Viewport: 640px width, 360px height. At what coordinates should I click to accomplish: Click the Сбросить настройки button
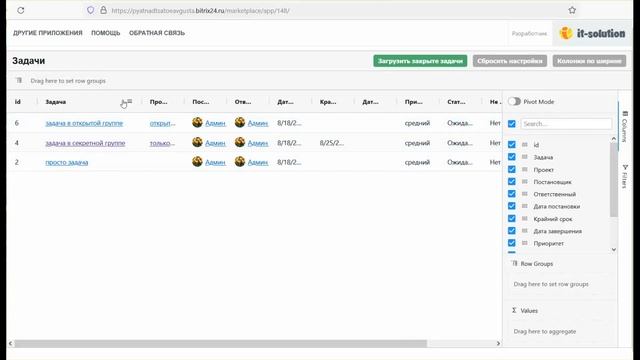[510, 61]
